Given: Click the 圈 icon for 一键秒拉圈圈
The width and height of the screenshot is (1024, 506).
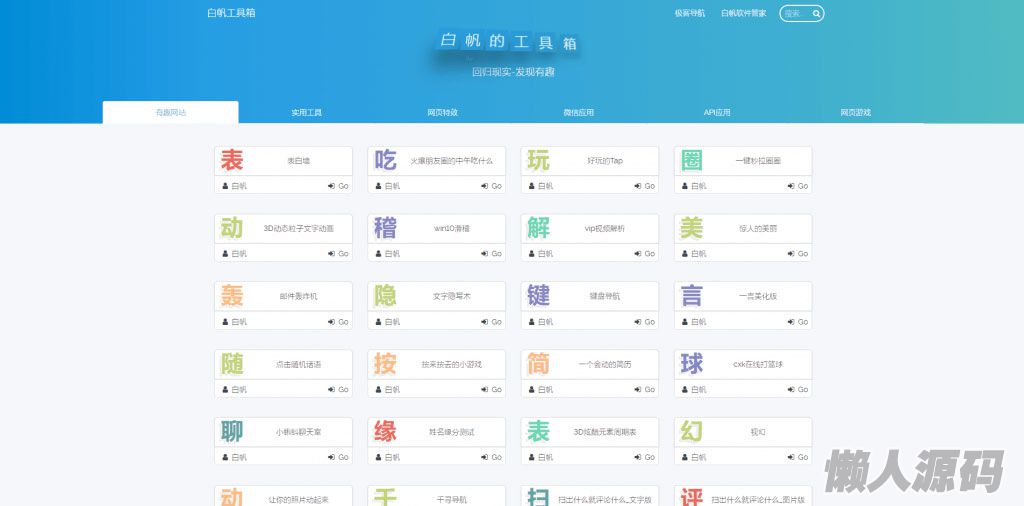Looking at the screenshot, I should [691, 160].
